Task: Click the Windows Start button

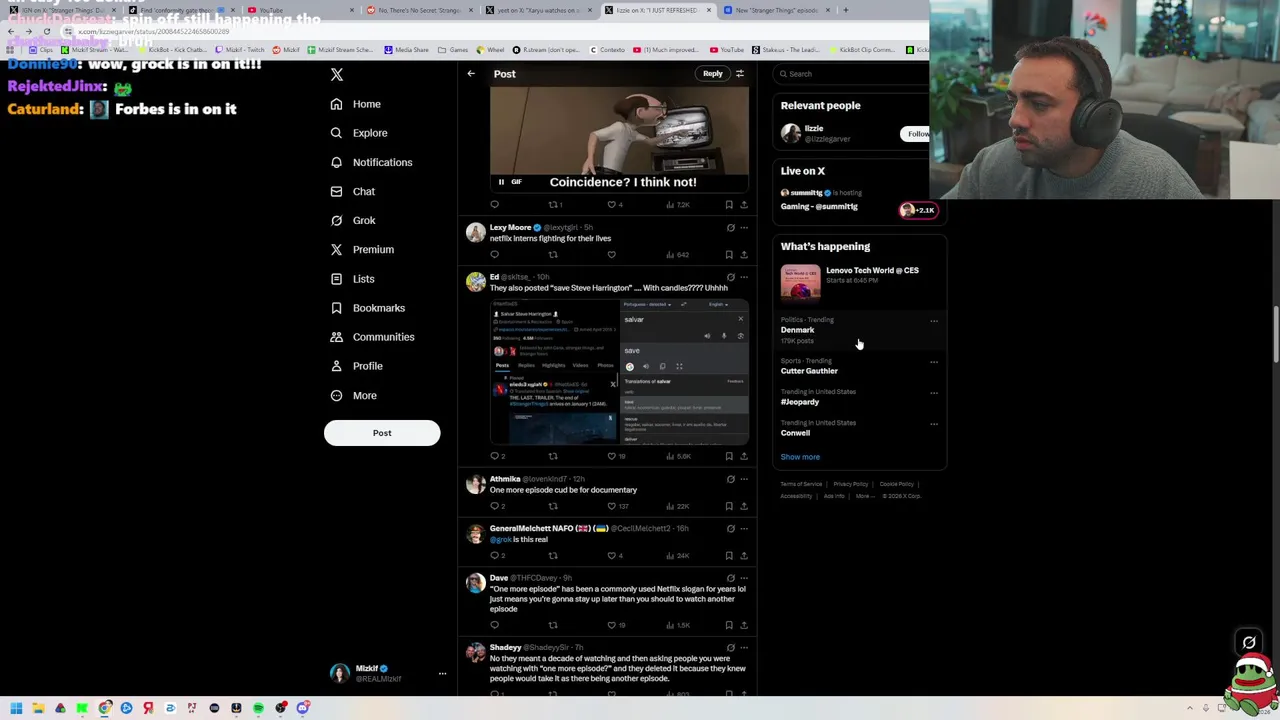Action: click(16, 708)
